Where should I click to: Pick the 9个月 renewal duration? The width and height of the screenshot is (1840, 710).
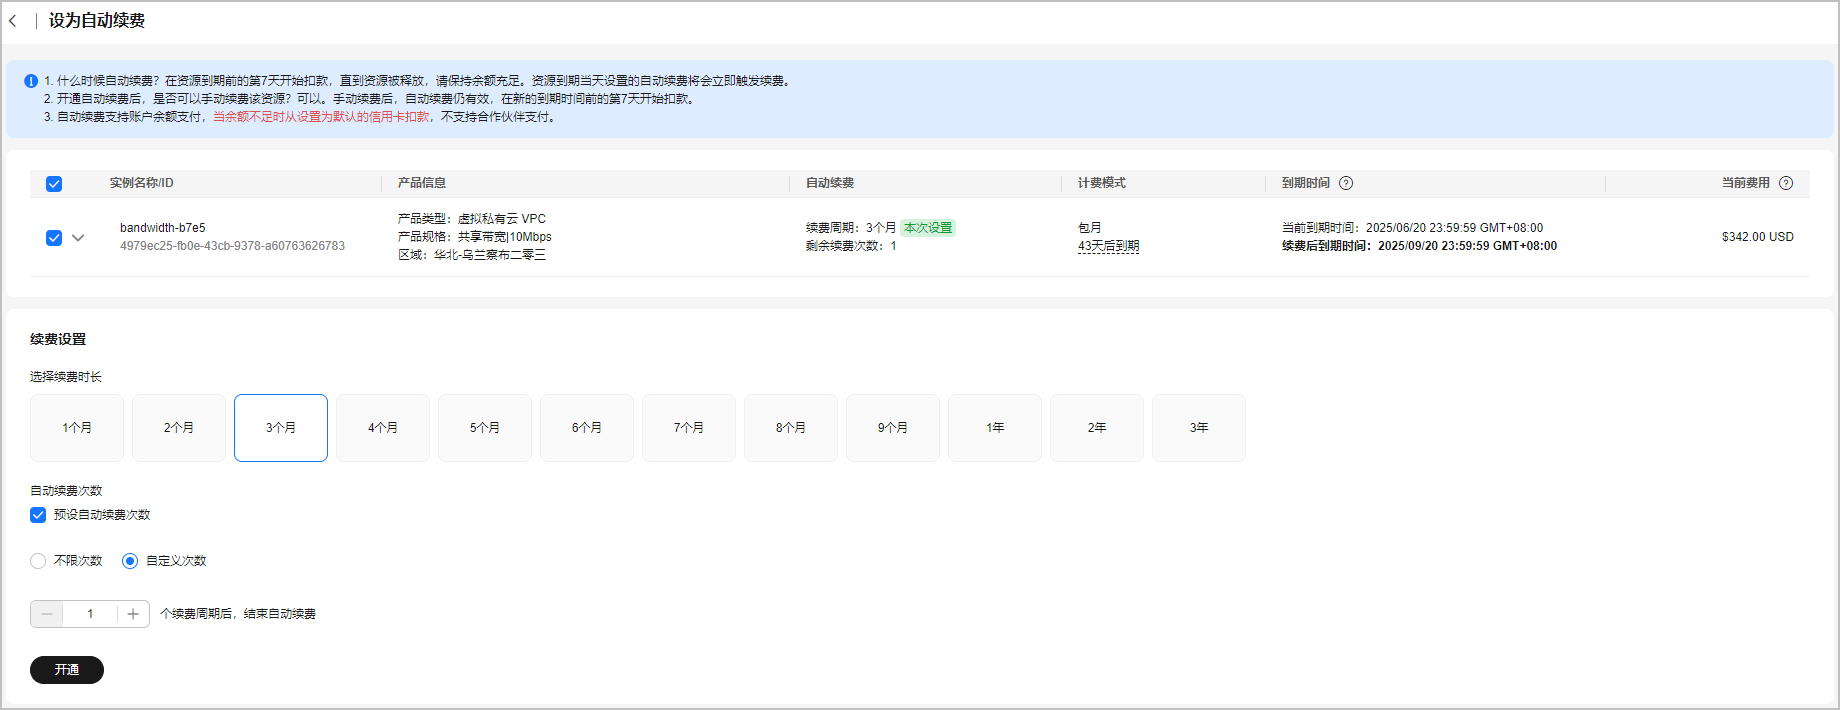click(893, 428)
